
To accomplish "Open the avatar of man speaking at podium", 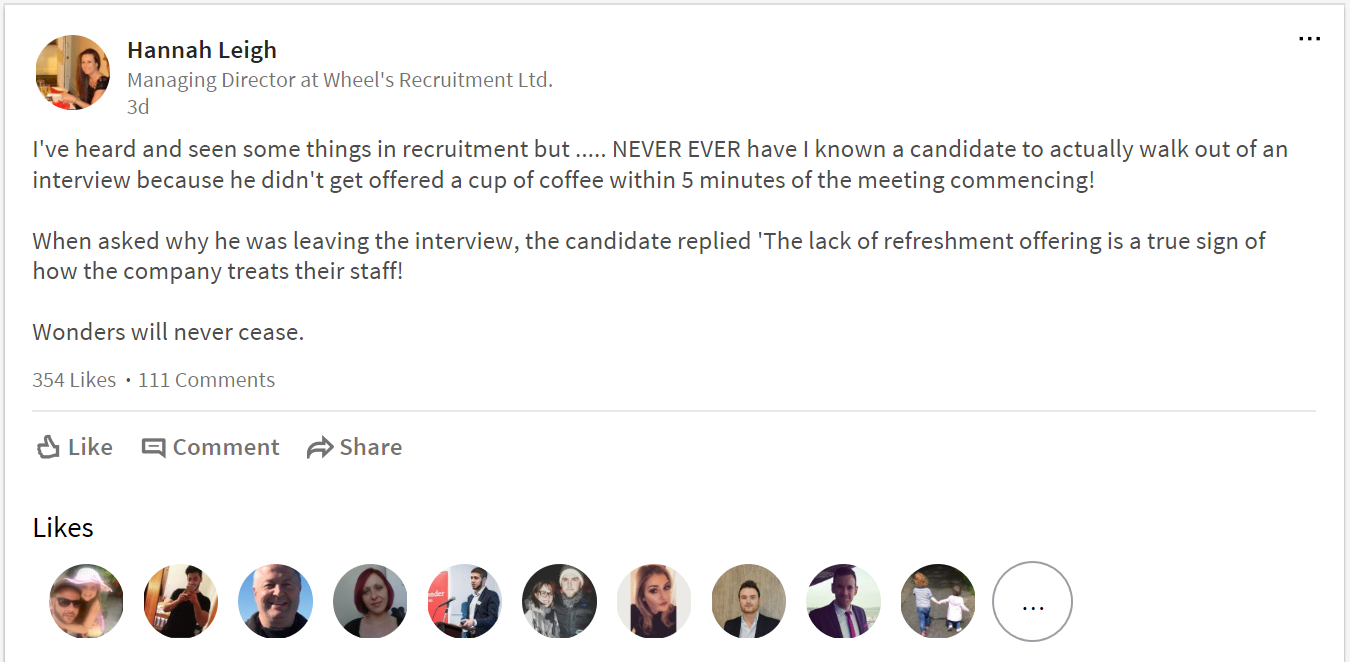I will point(465,602).
